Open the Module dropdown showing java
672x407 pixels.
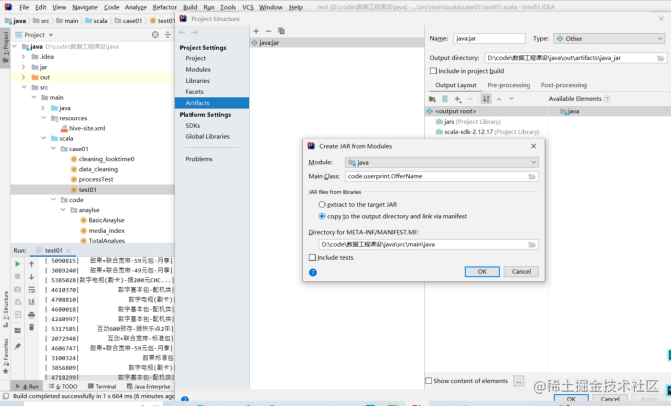point(442,162)
